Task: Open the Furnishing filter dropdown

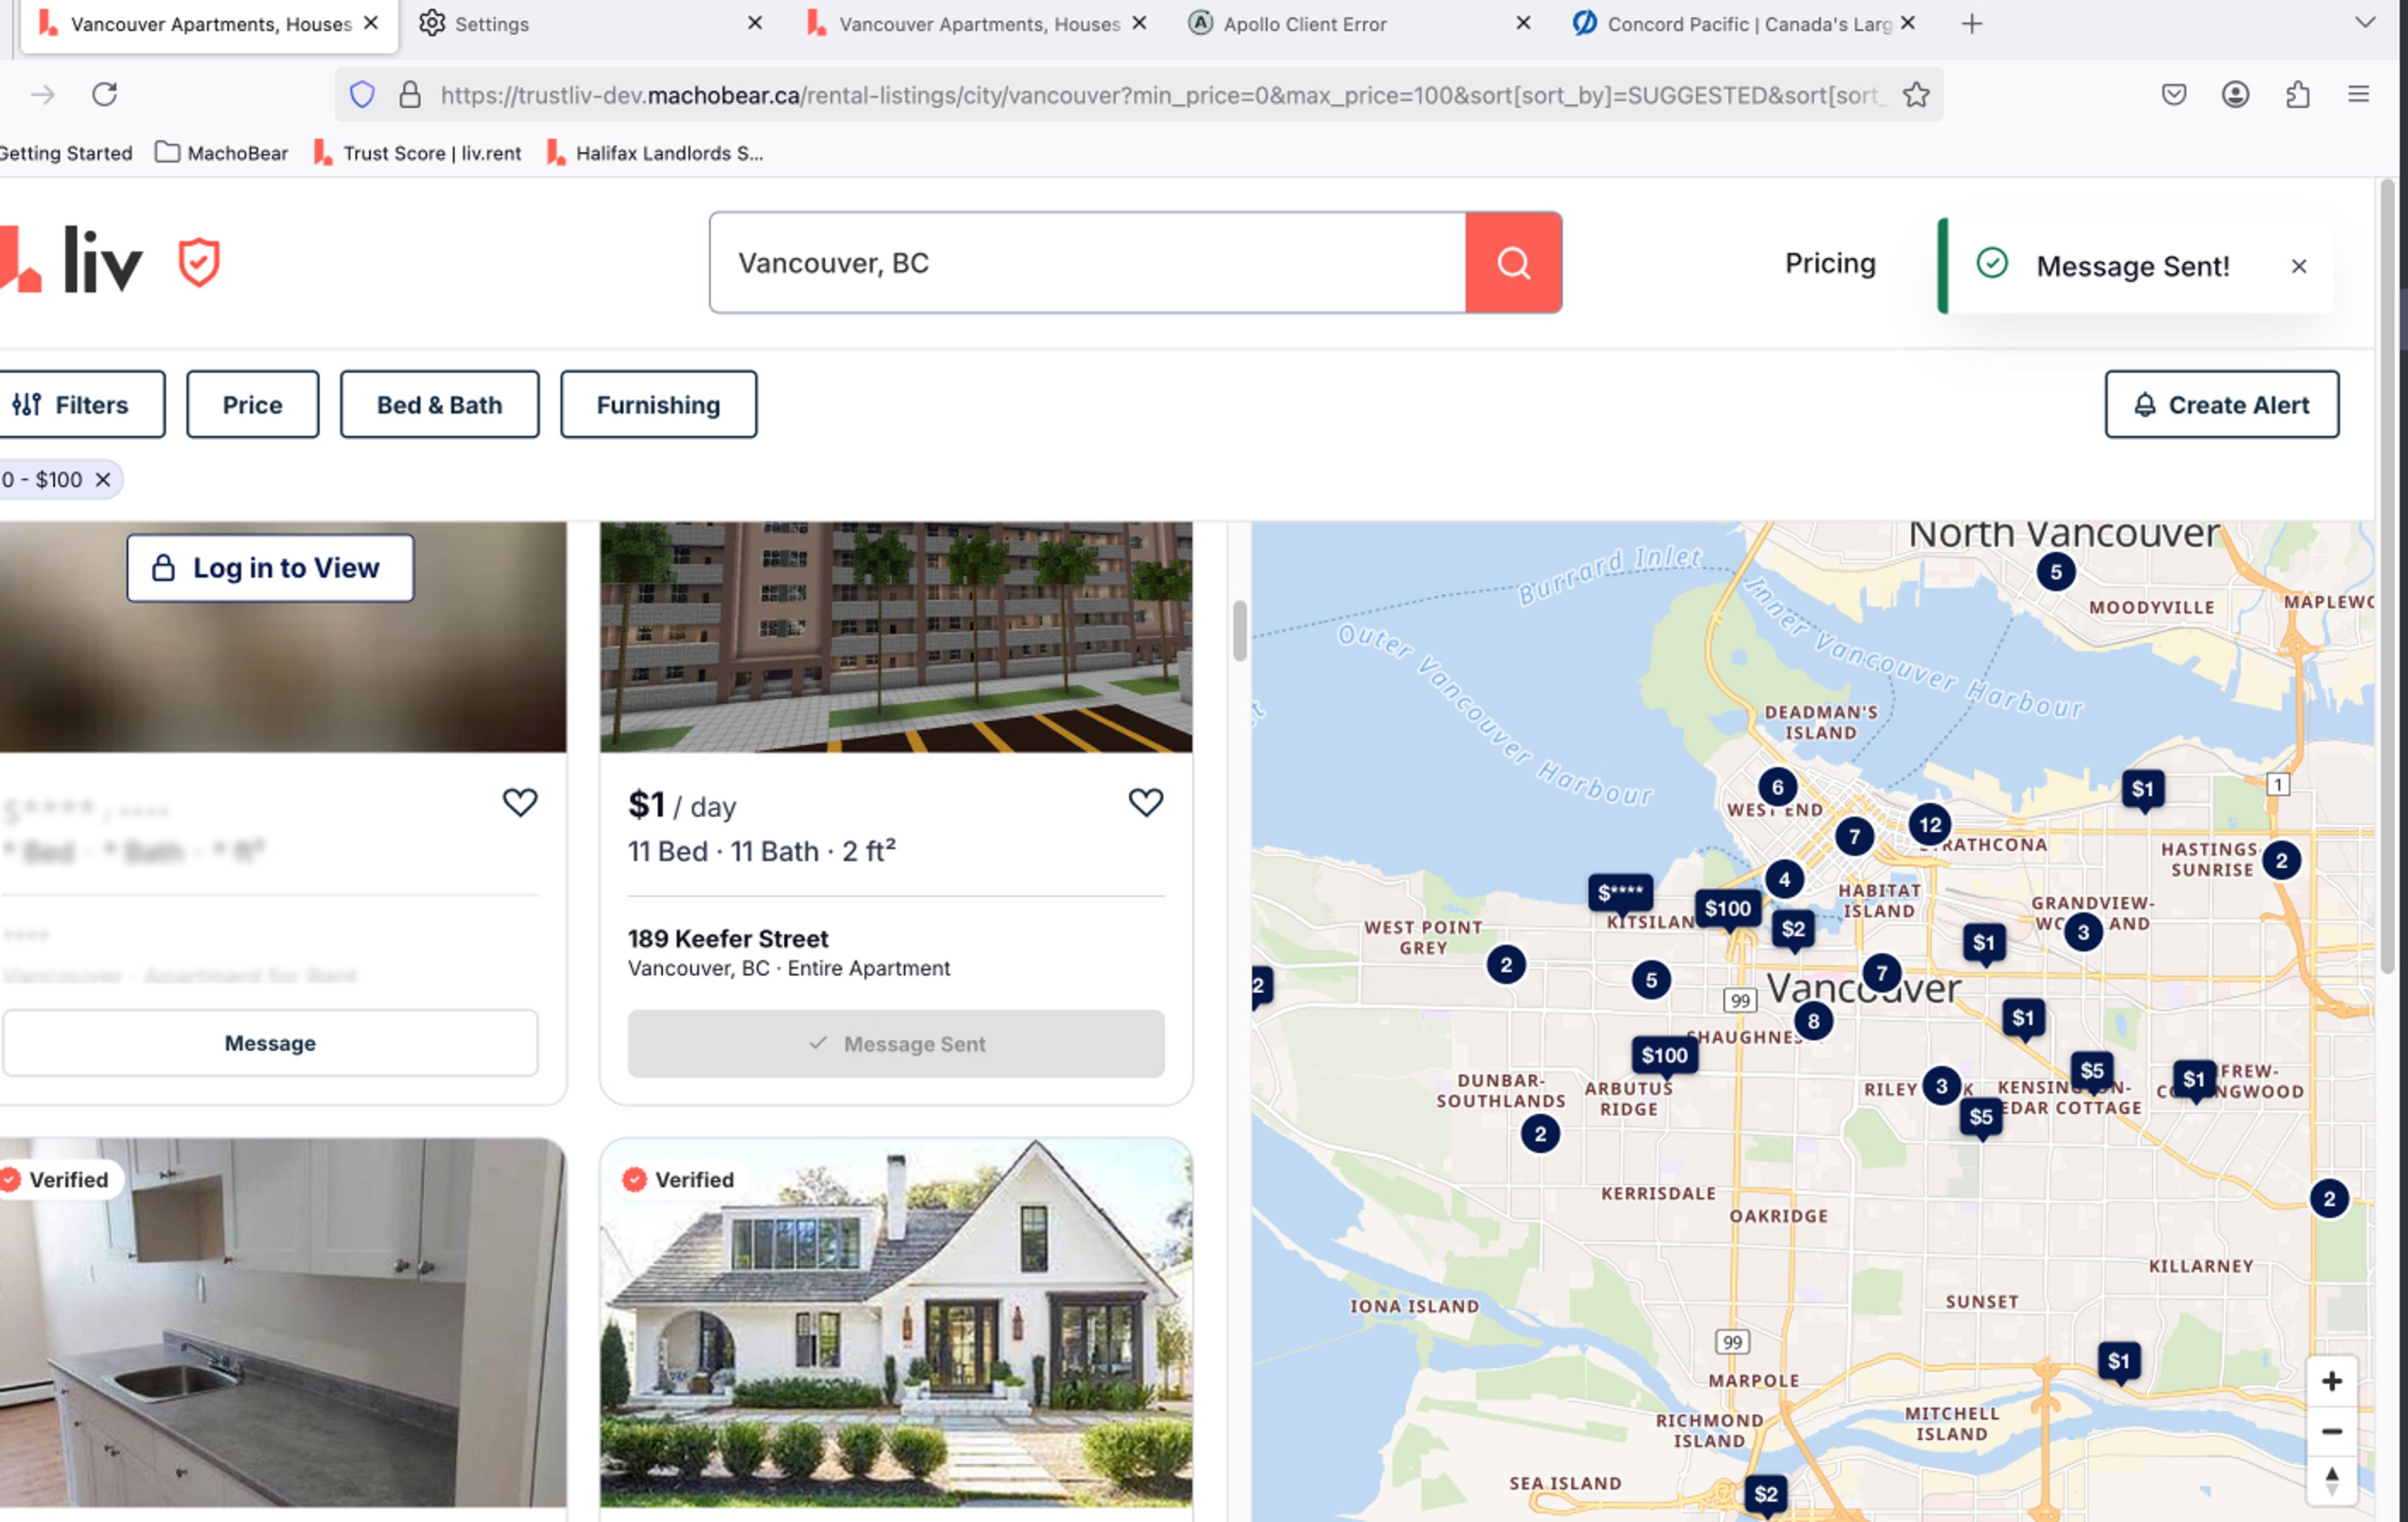Action: pos(658,404)
